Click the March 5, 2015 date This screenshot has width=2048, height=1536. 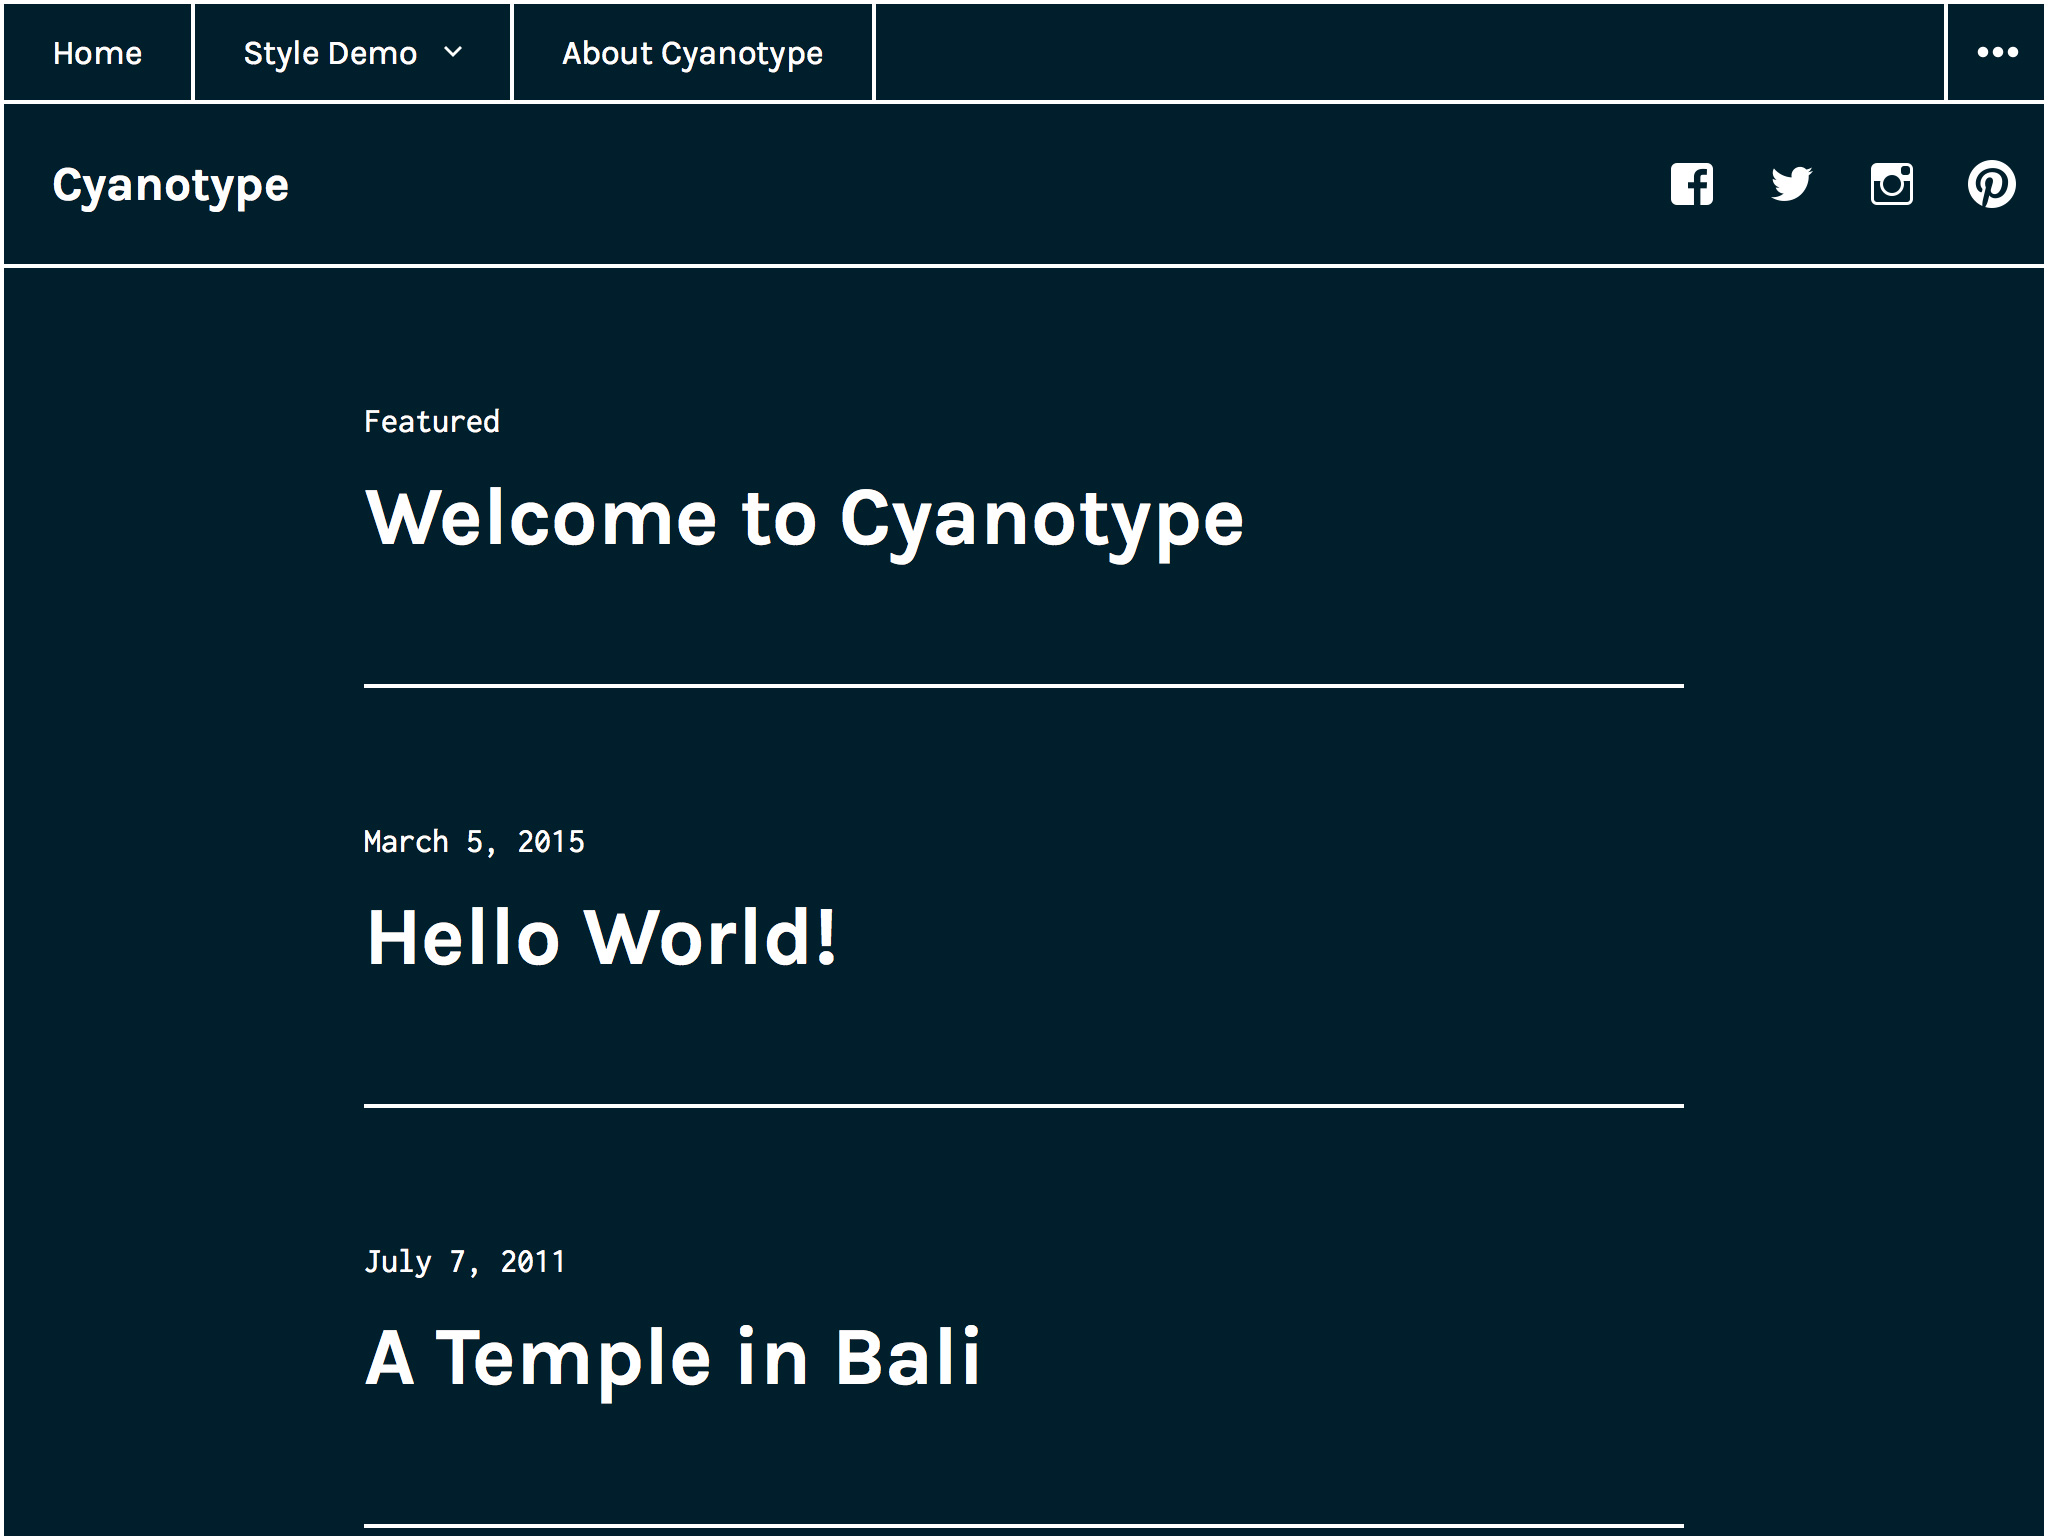coord(474,842)
